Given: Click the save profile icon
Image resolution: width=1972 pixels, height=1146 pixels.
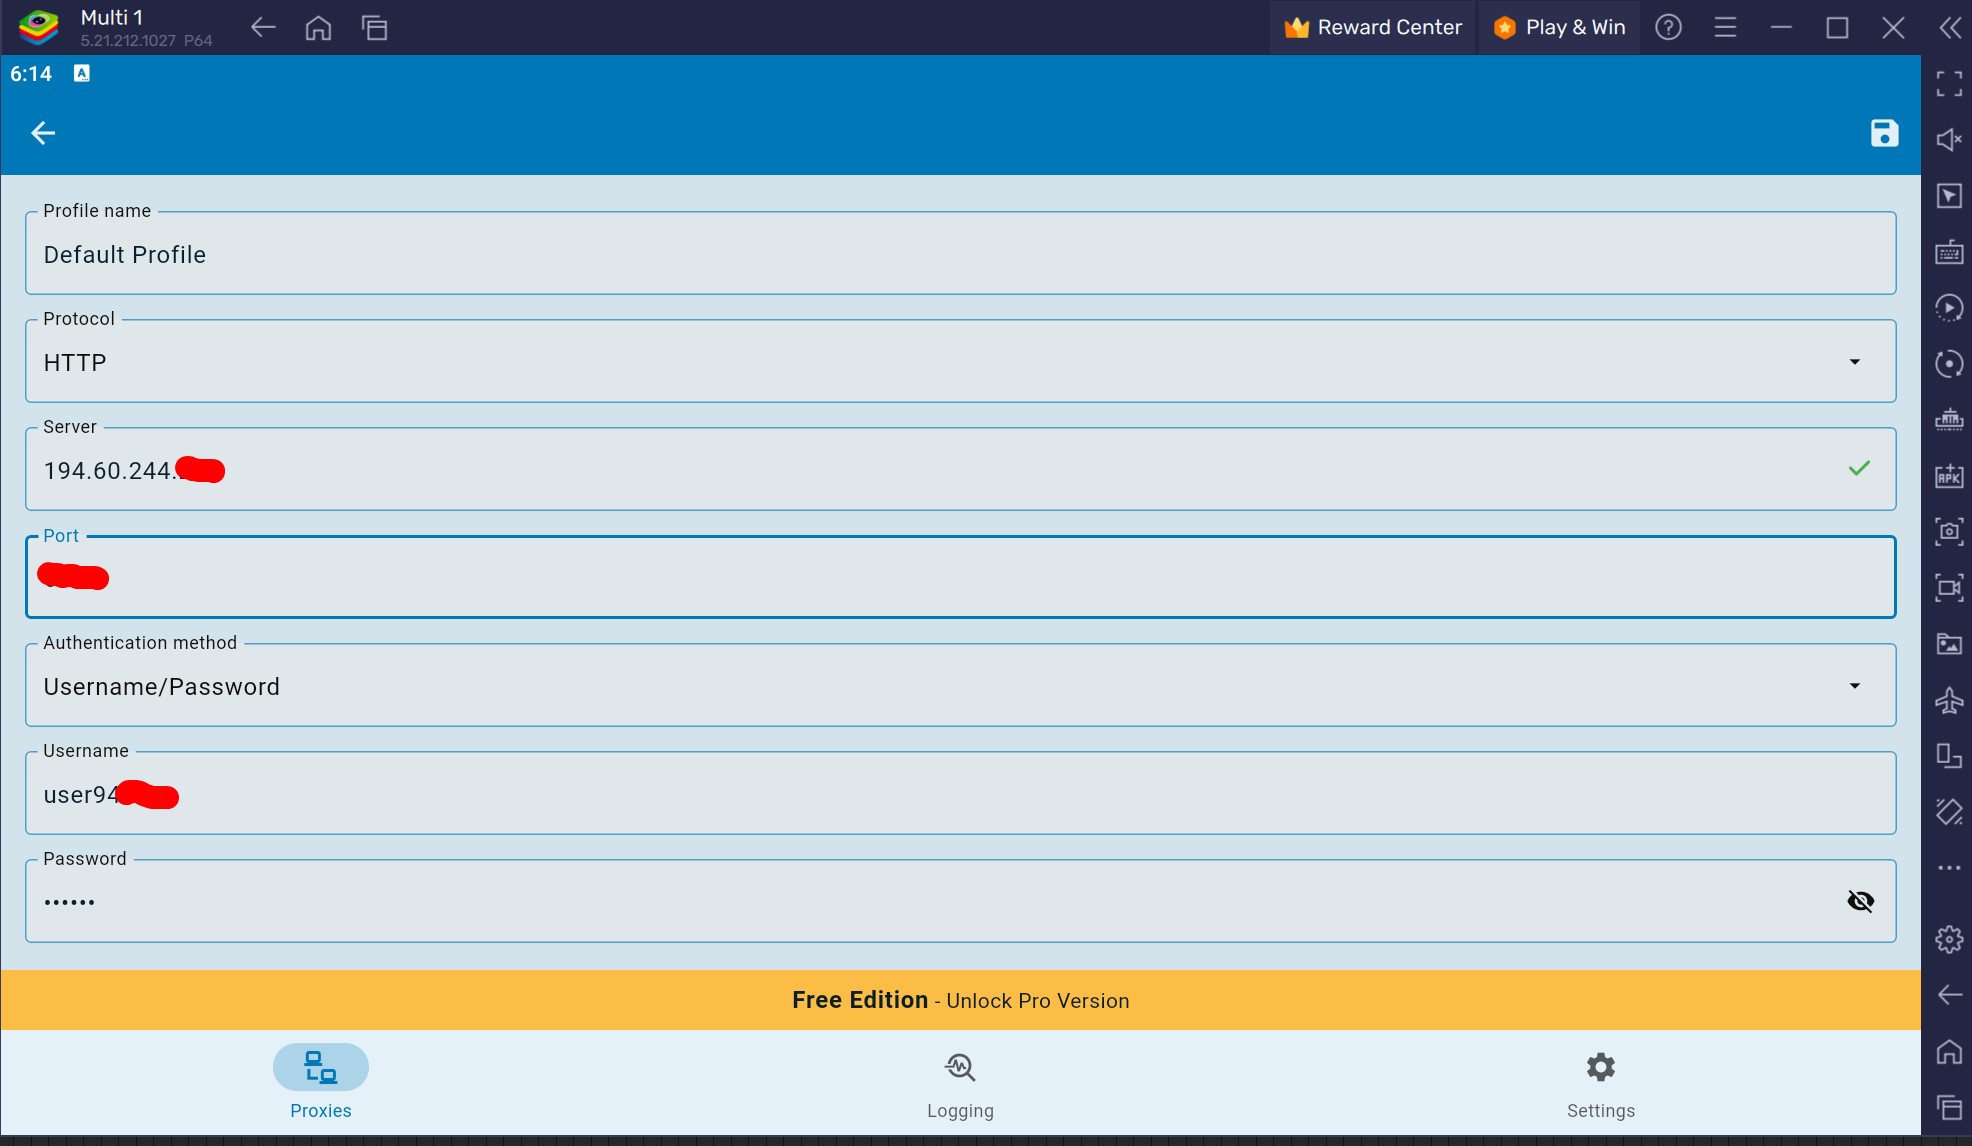Looking at the screenshot, I should [x=1885, y=132].
